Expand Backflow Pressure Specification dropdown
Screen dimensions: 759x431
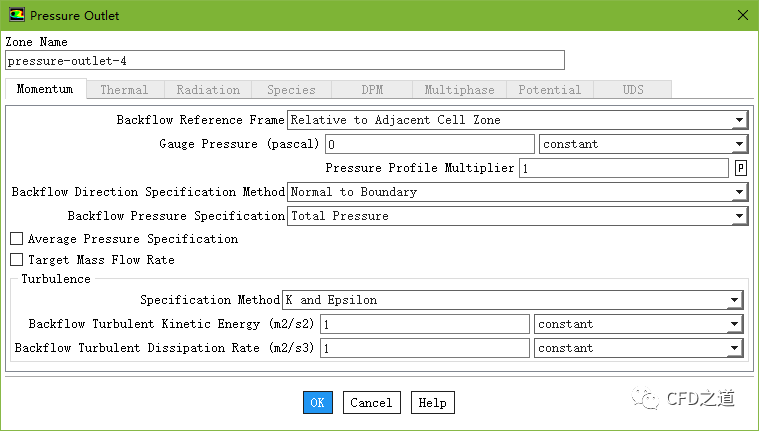(516, 216)
